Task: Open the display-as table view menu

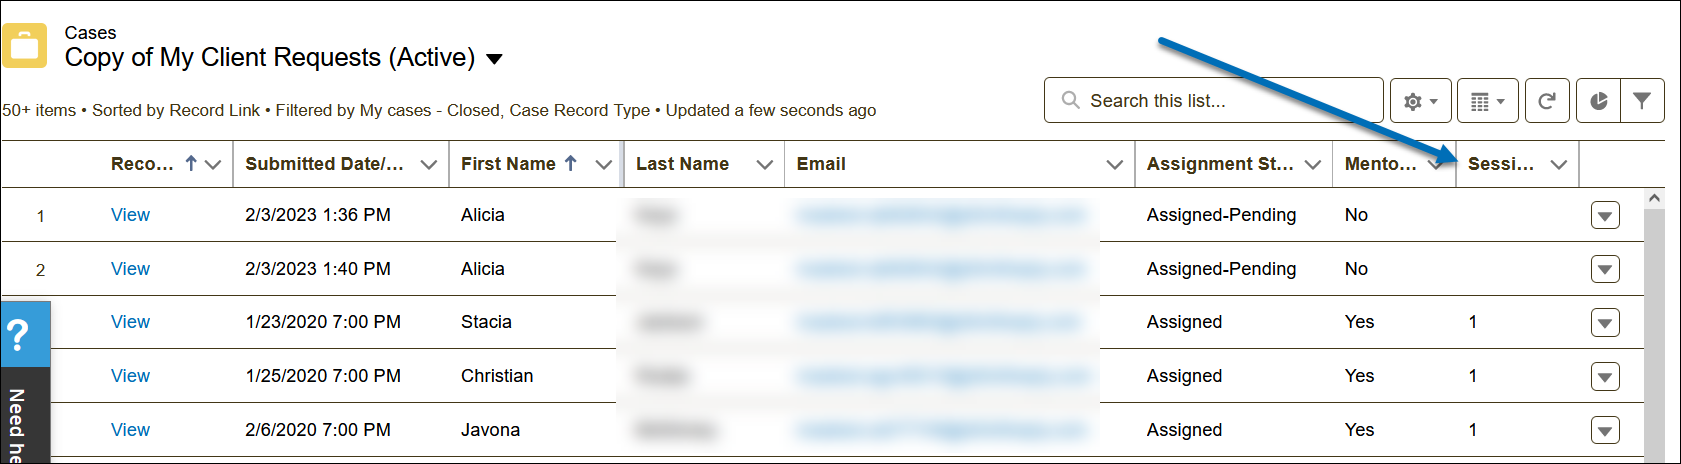Action: 1487,101
